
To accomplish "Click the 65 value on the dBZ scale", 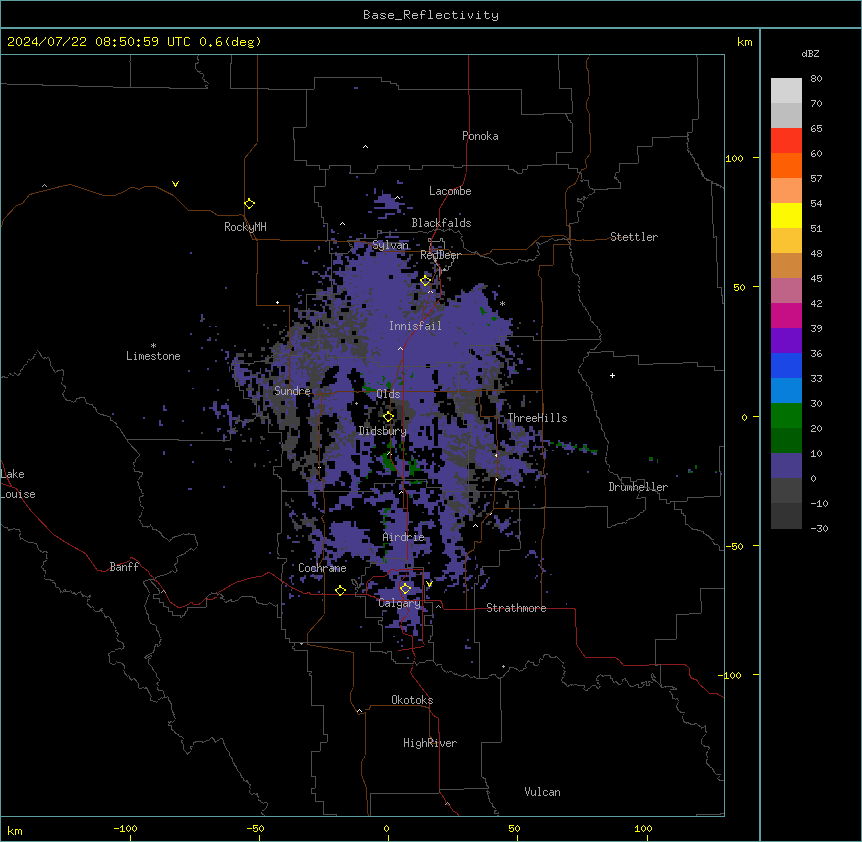I will coord(816,129).
